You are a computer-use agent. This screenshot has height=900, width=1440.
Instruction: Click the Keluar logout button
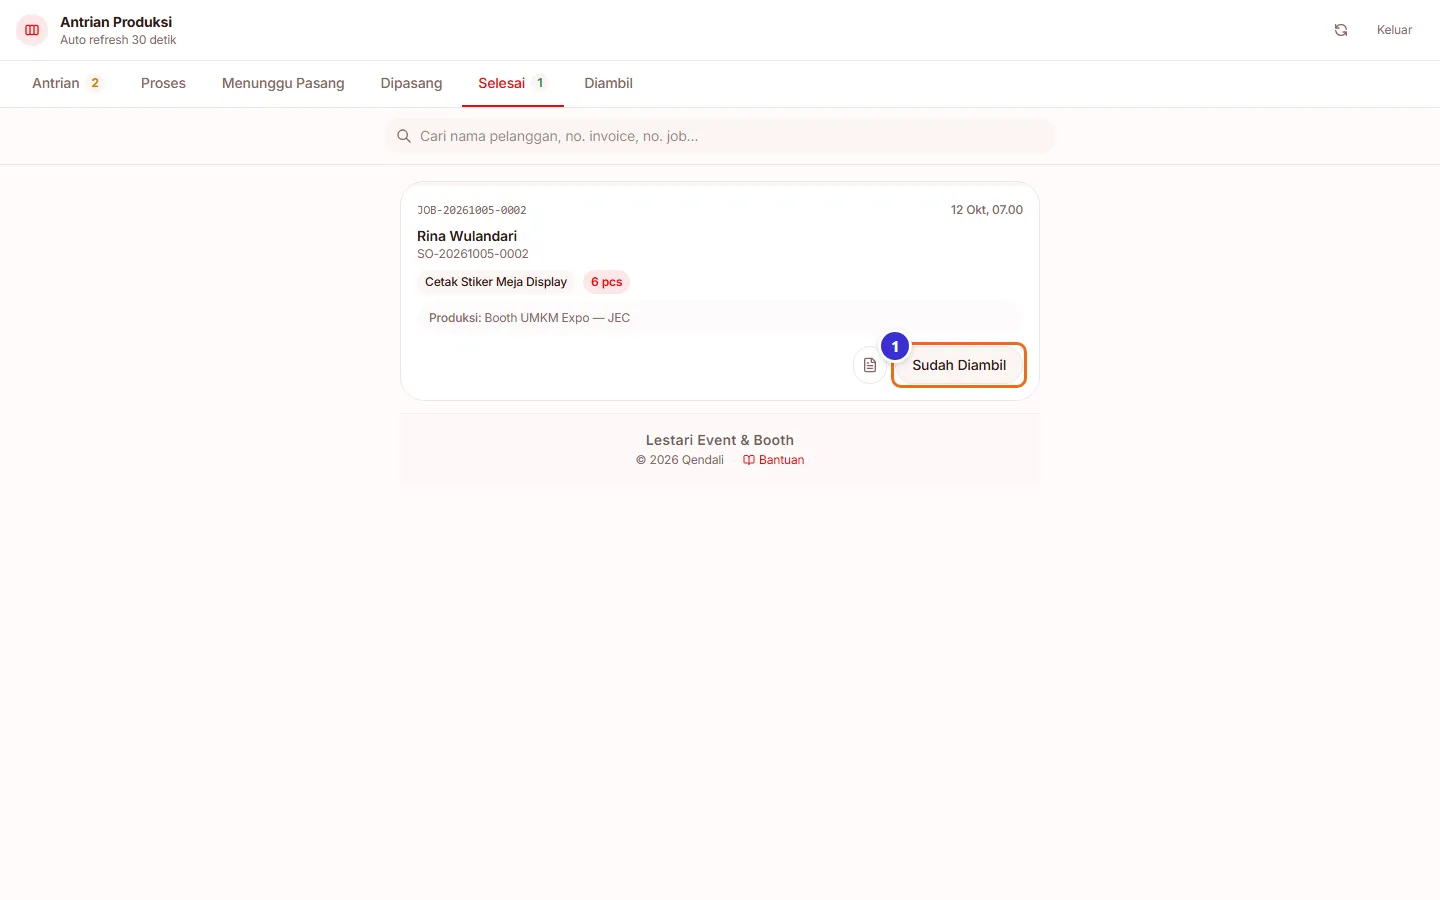tap(1394, 30)
